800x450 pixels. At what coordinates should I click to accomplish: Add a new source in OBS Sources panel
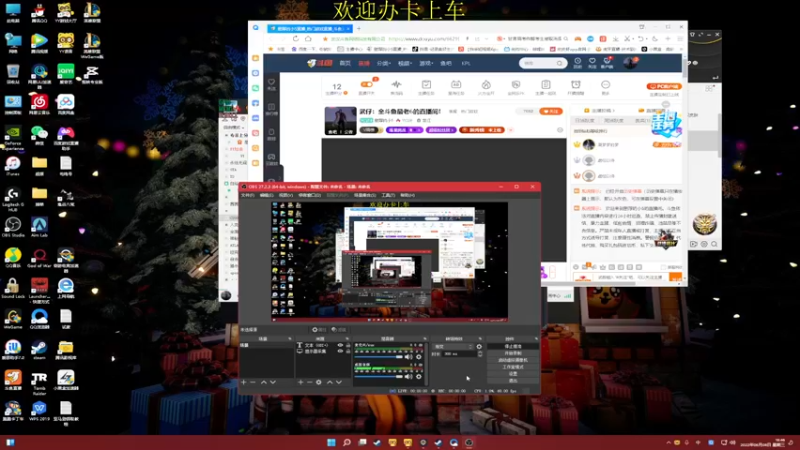tap(301, 382)
